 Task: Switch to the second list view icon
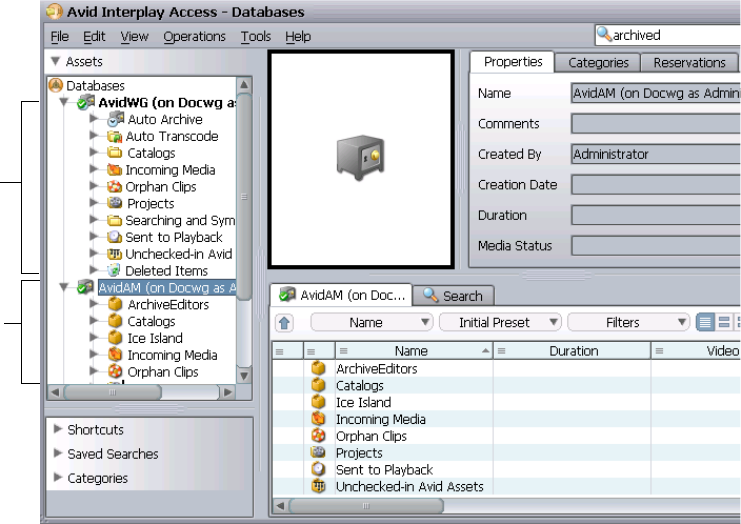point(724,322)
